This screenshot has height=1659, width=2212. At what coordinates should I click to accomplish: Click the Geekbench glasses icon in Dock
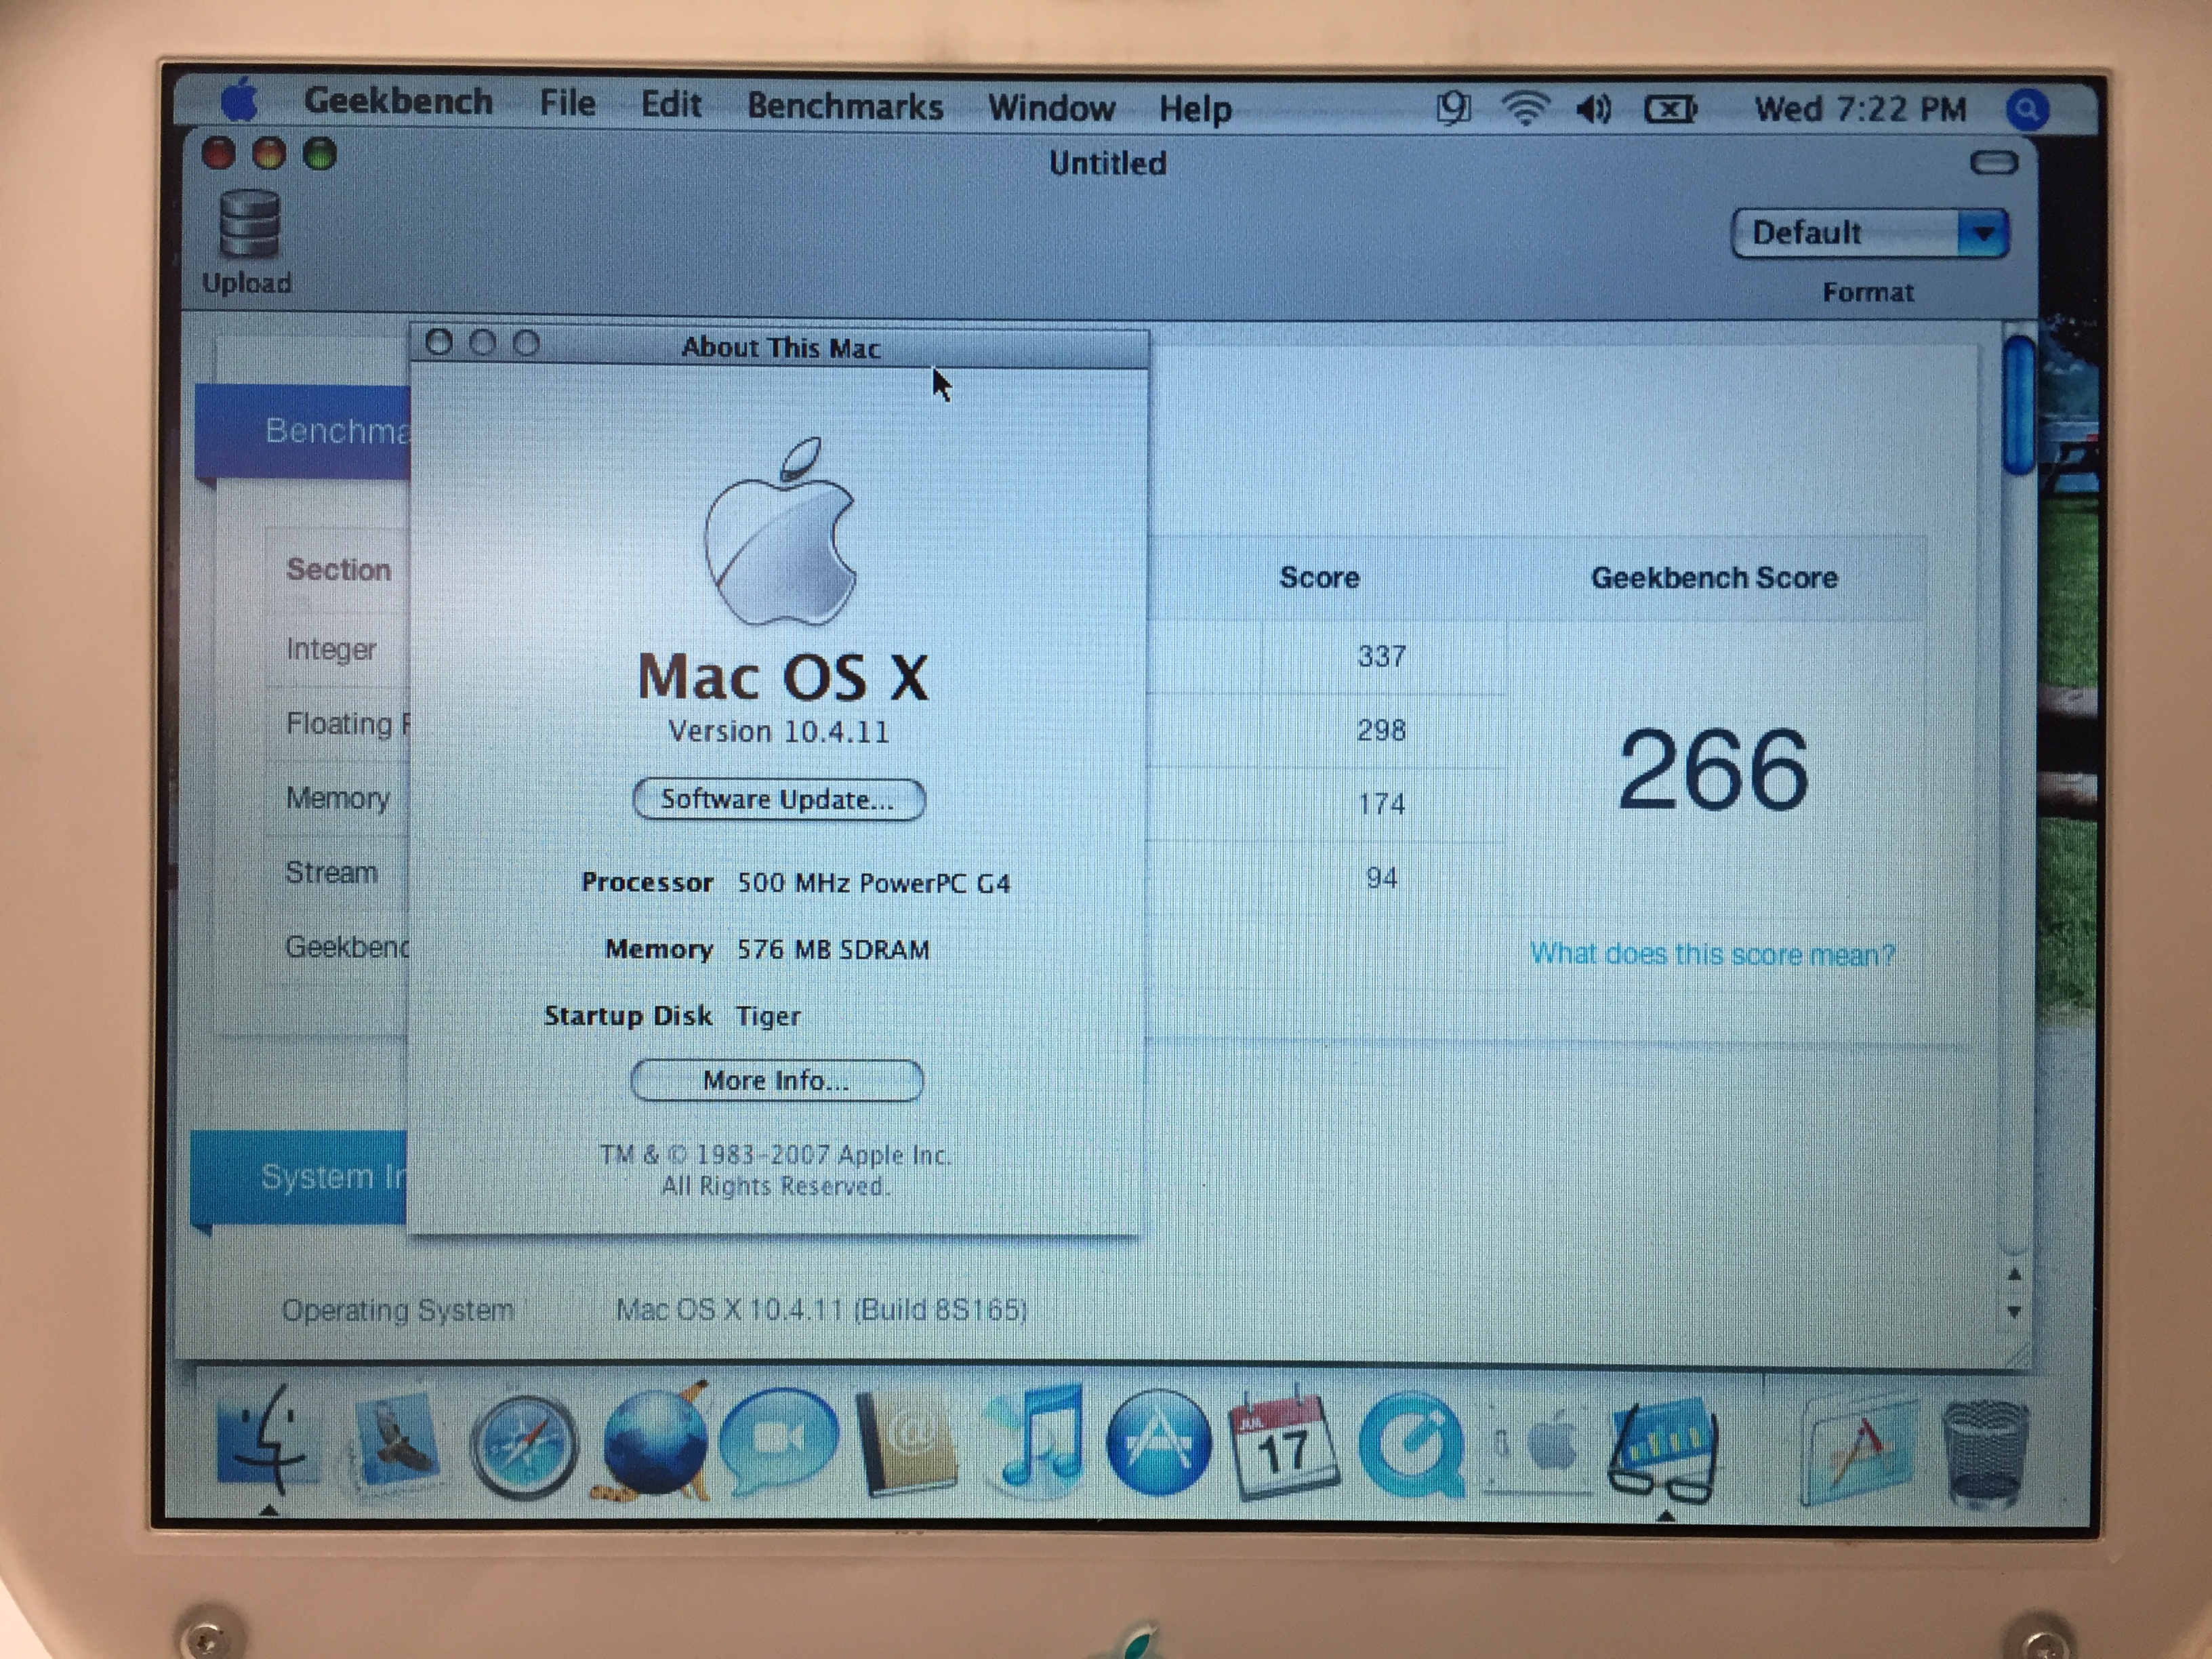1663,1450
